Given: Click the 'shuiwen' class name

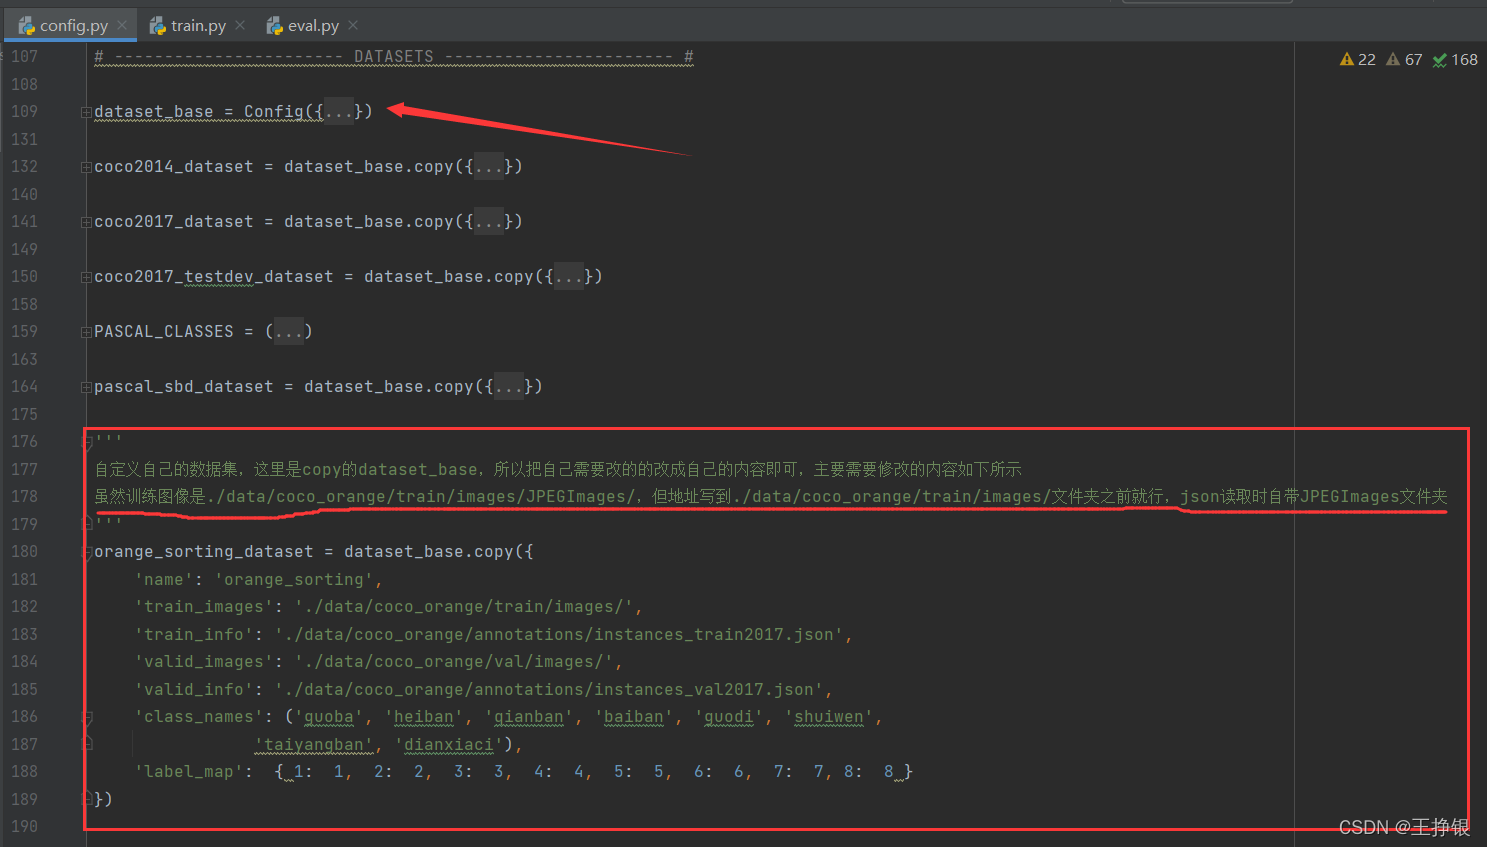Looking at the screenshot, I should (x=829, y=717).
